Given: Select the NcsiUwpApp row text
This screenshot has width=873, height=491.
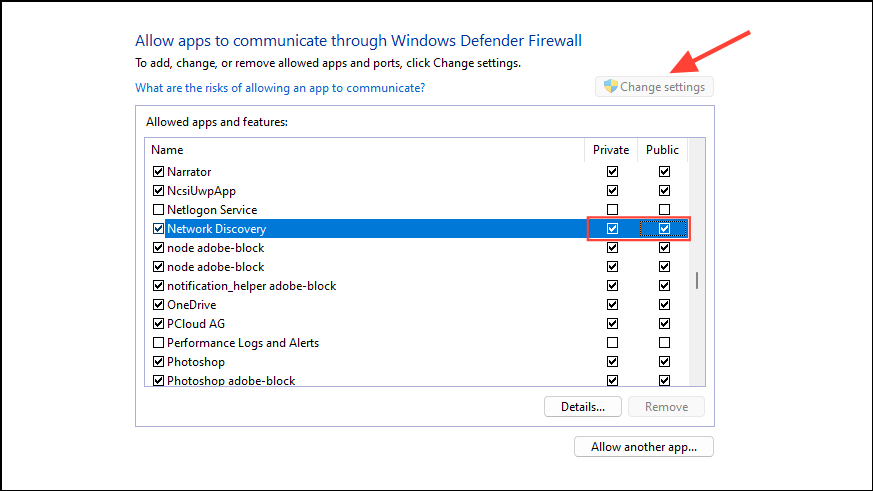Looking at the screenshot, I should (x=202, y=191).
